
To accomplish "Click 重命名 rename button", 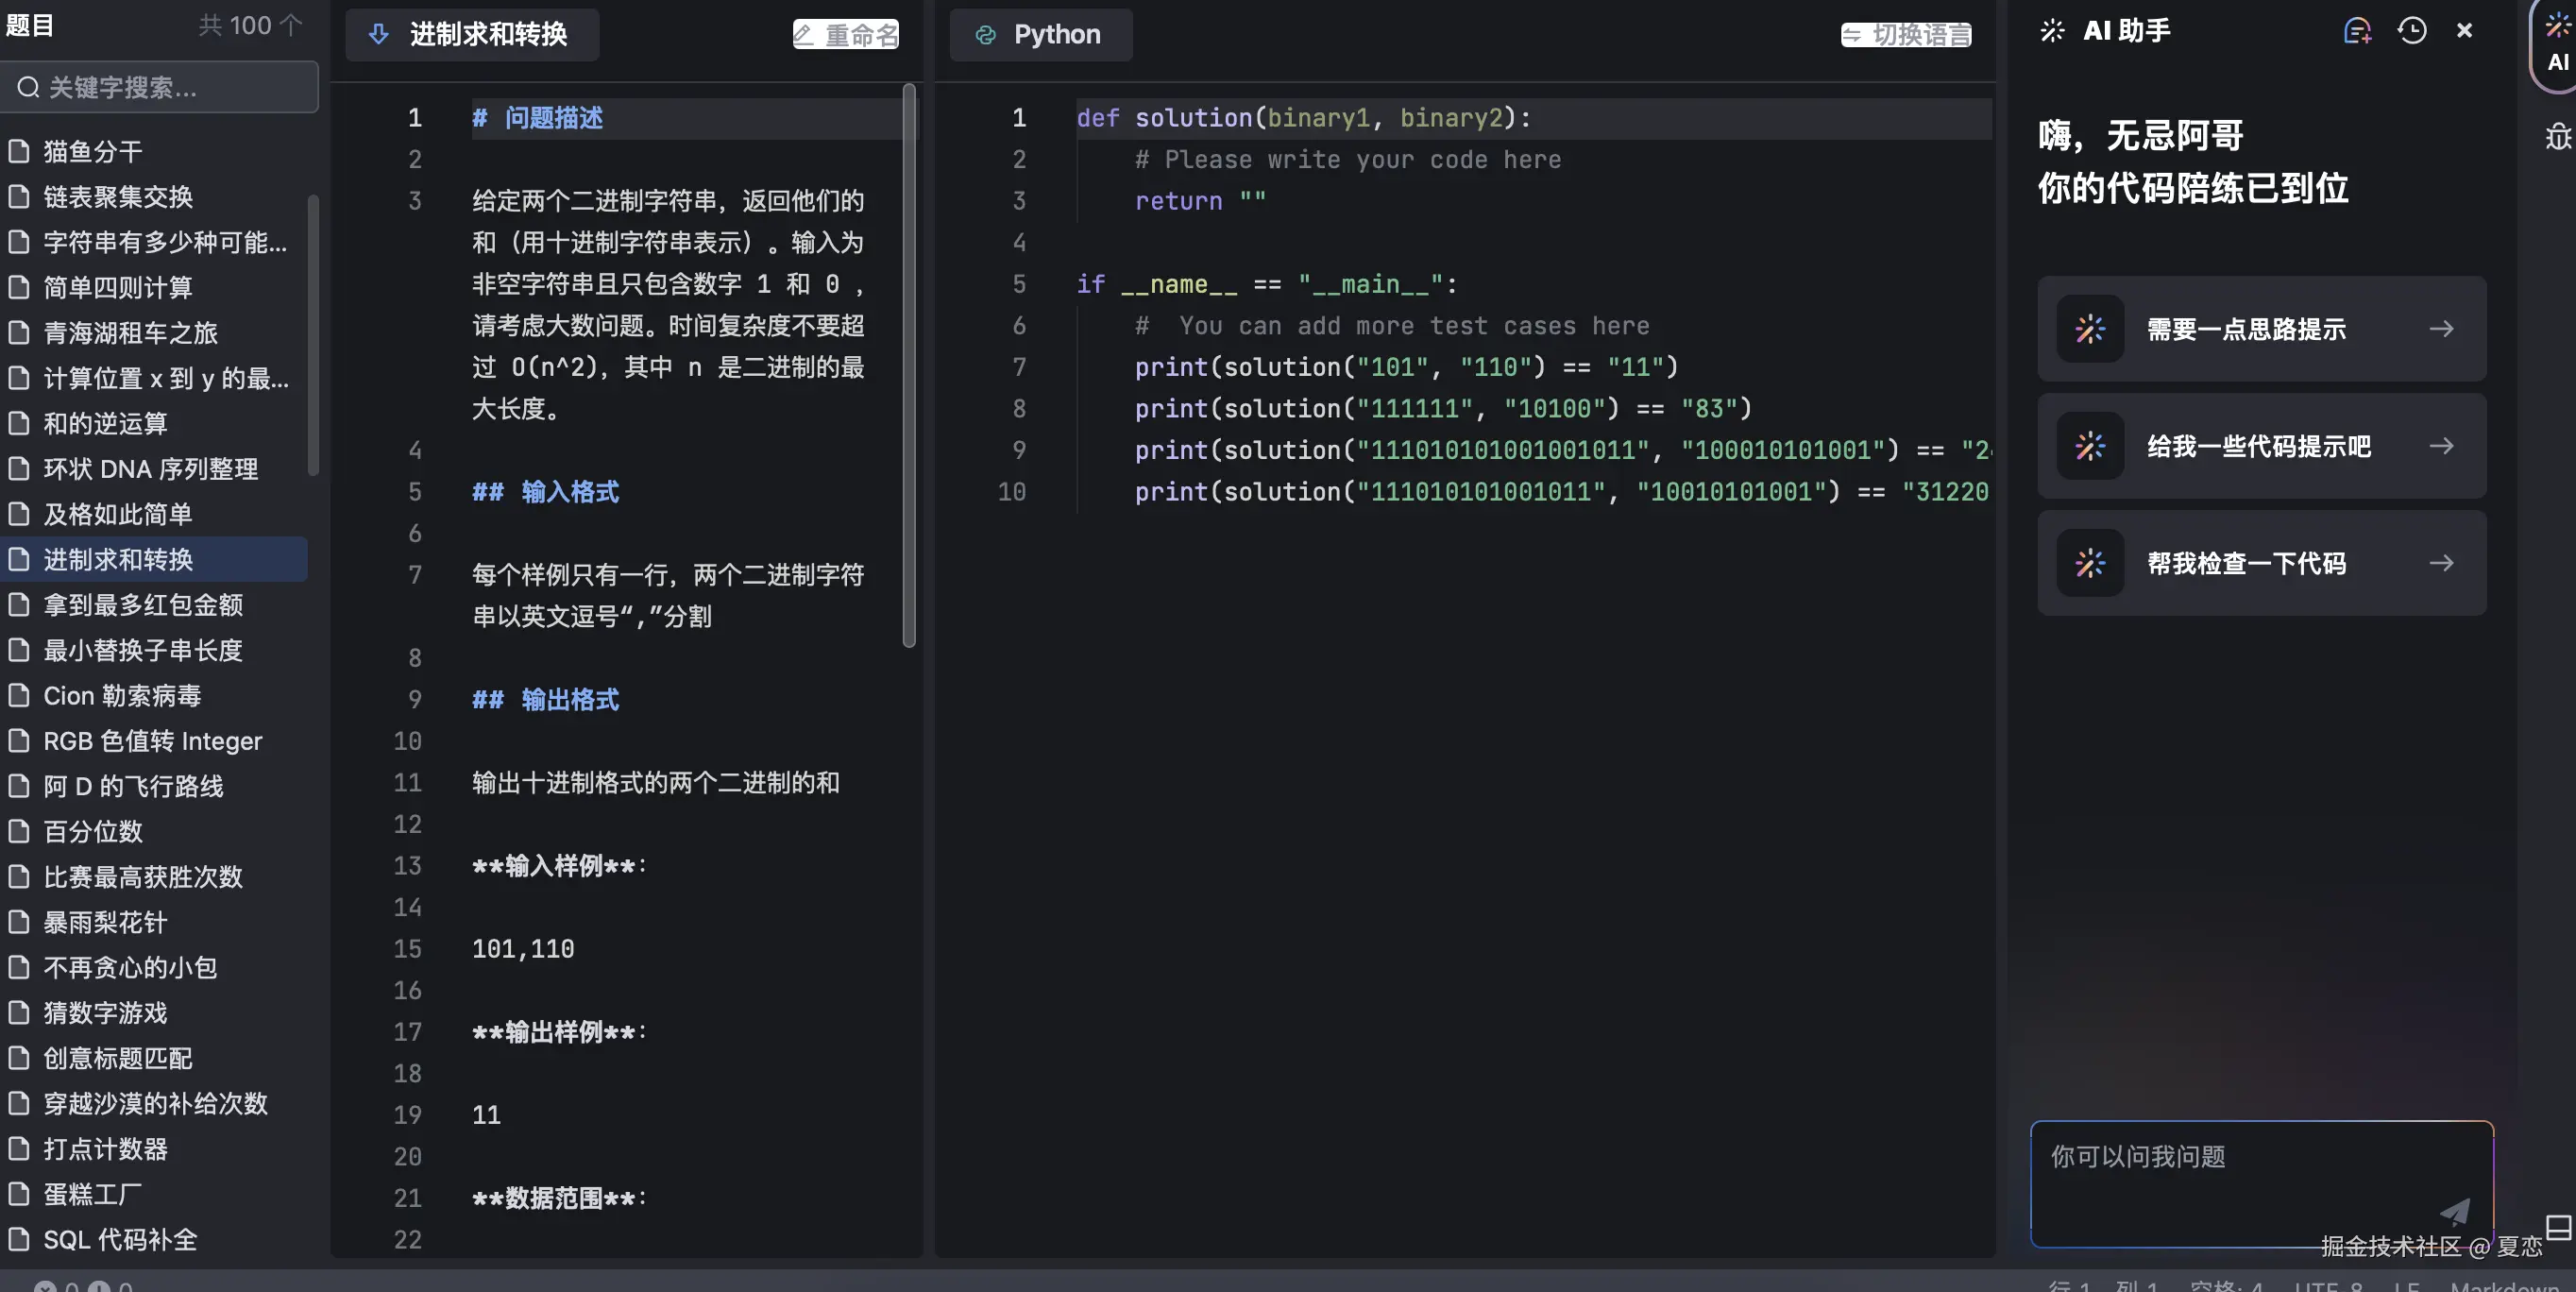I will pos(846,35).
